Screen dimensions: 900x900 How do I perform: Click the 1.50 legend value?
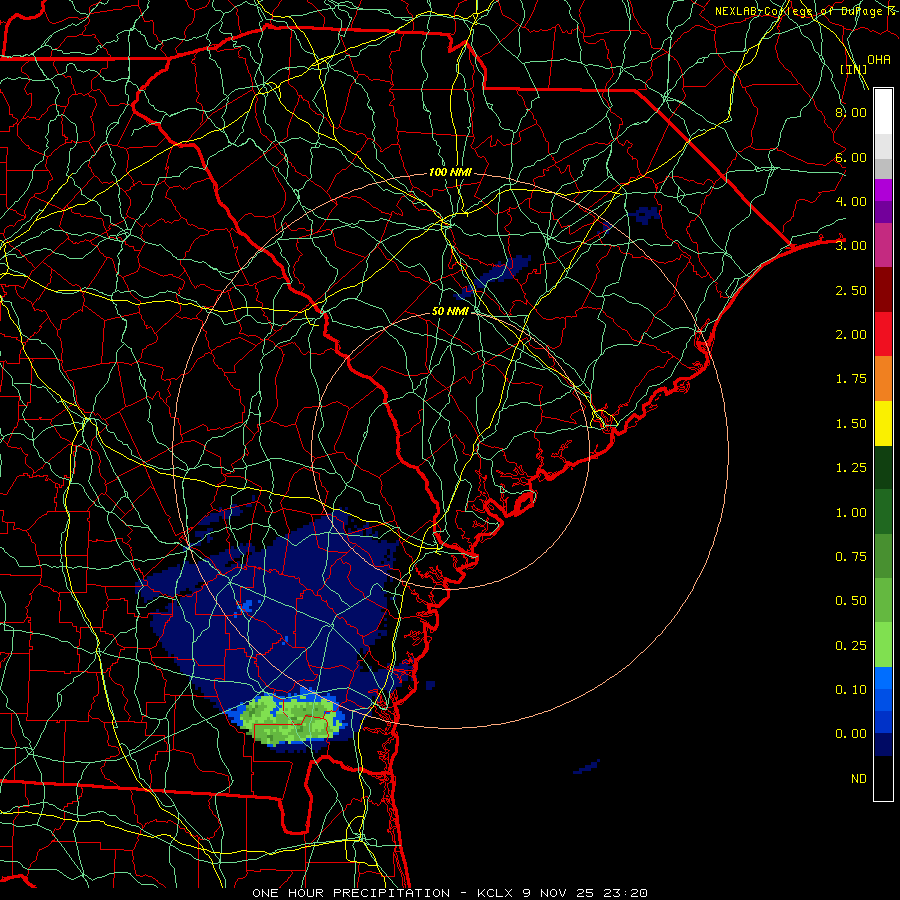pos(851,424)
